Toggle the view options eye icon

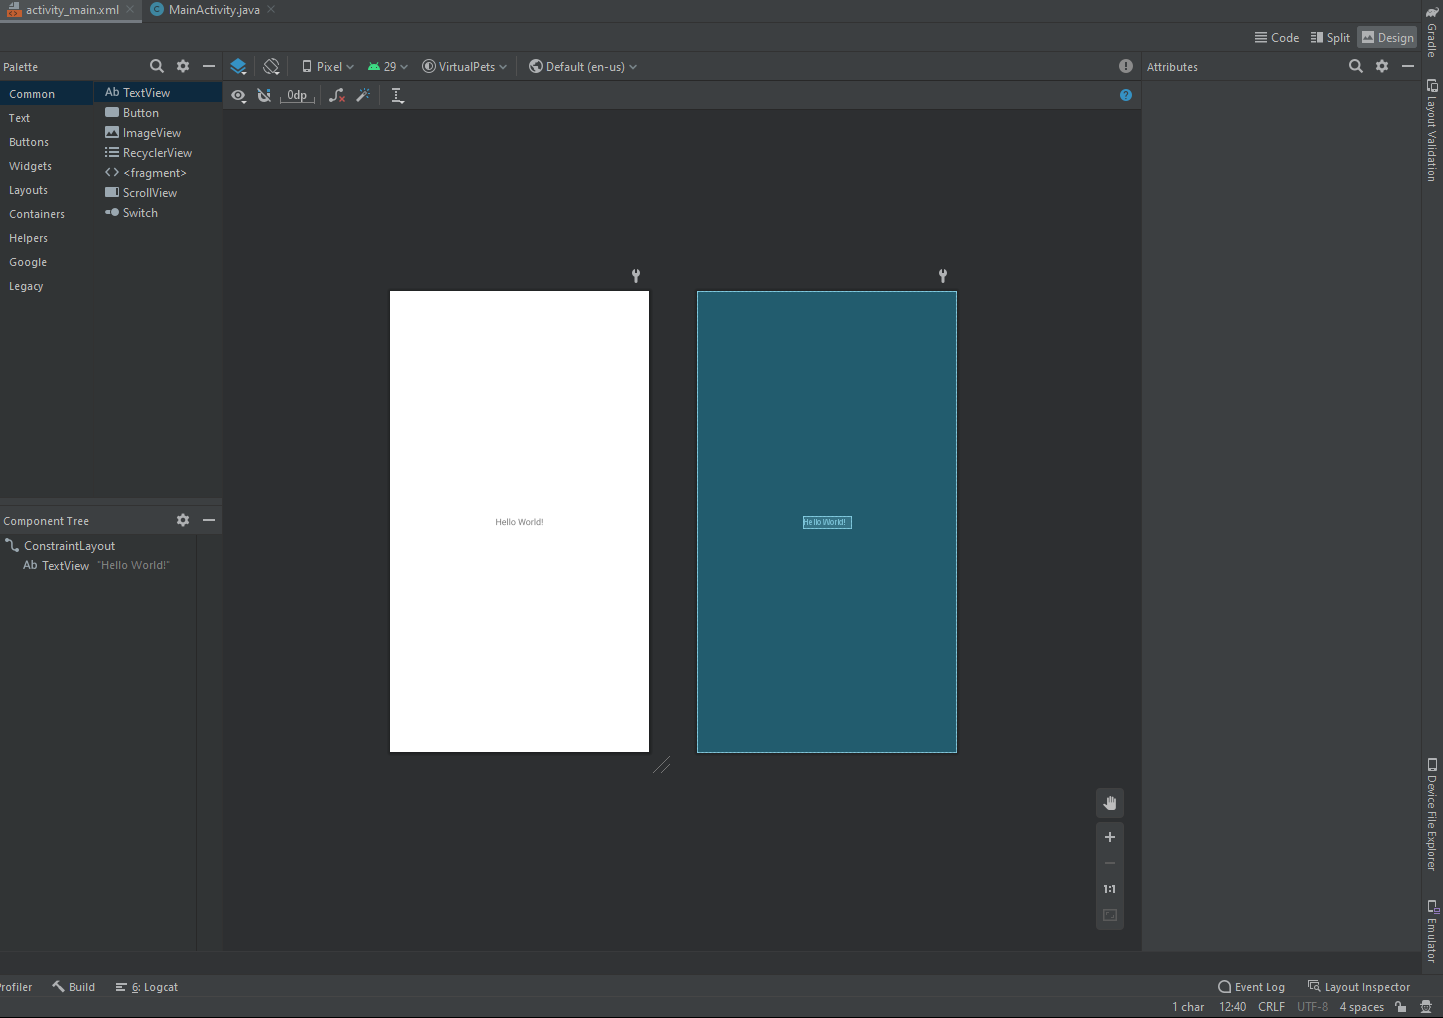[x=238, y=96]
